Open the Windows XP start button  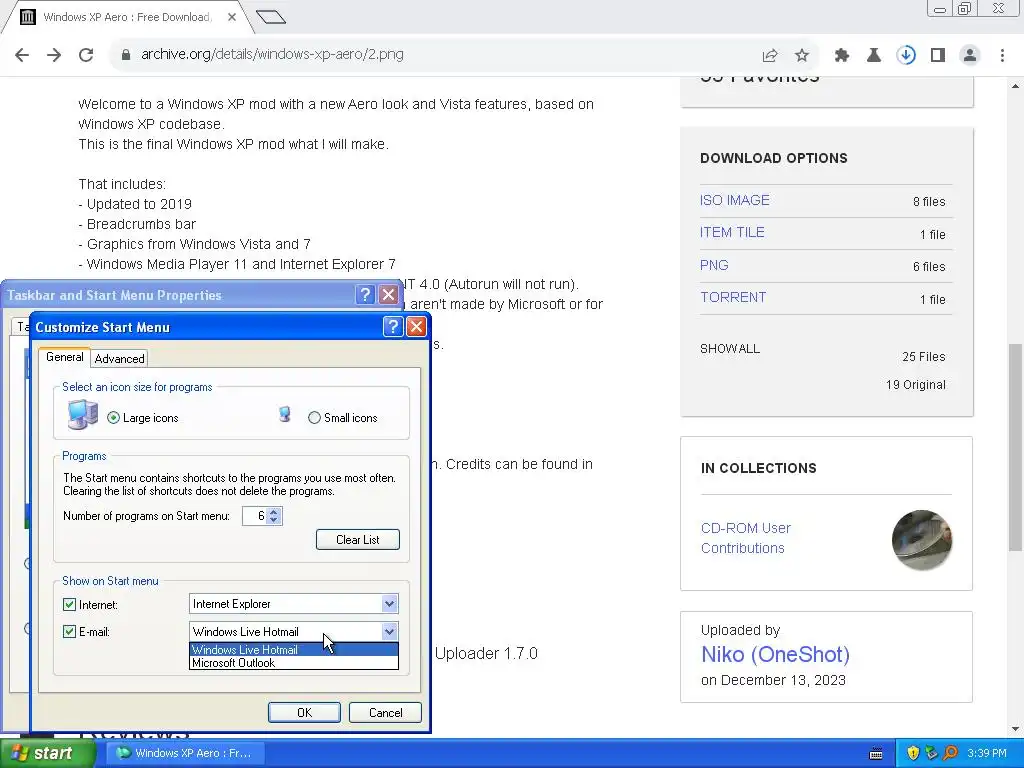[47, 753]
